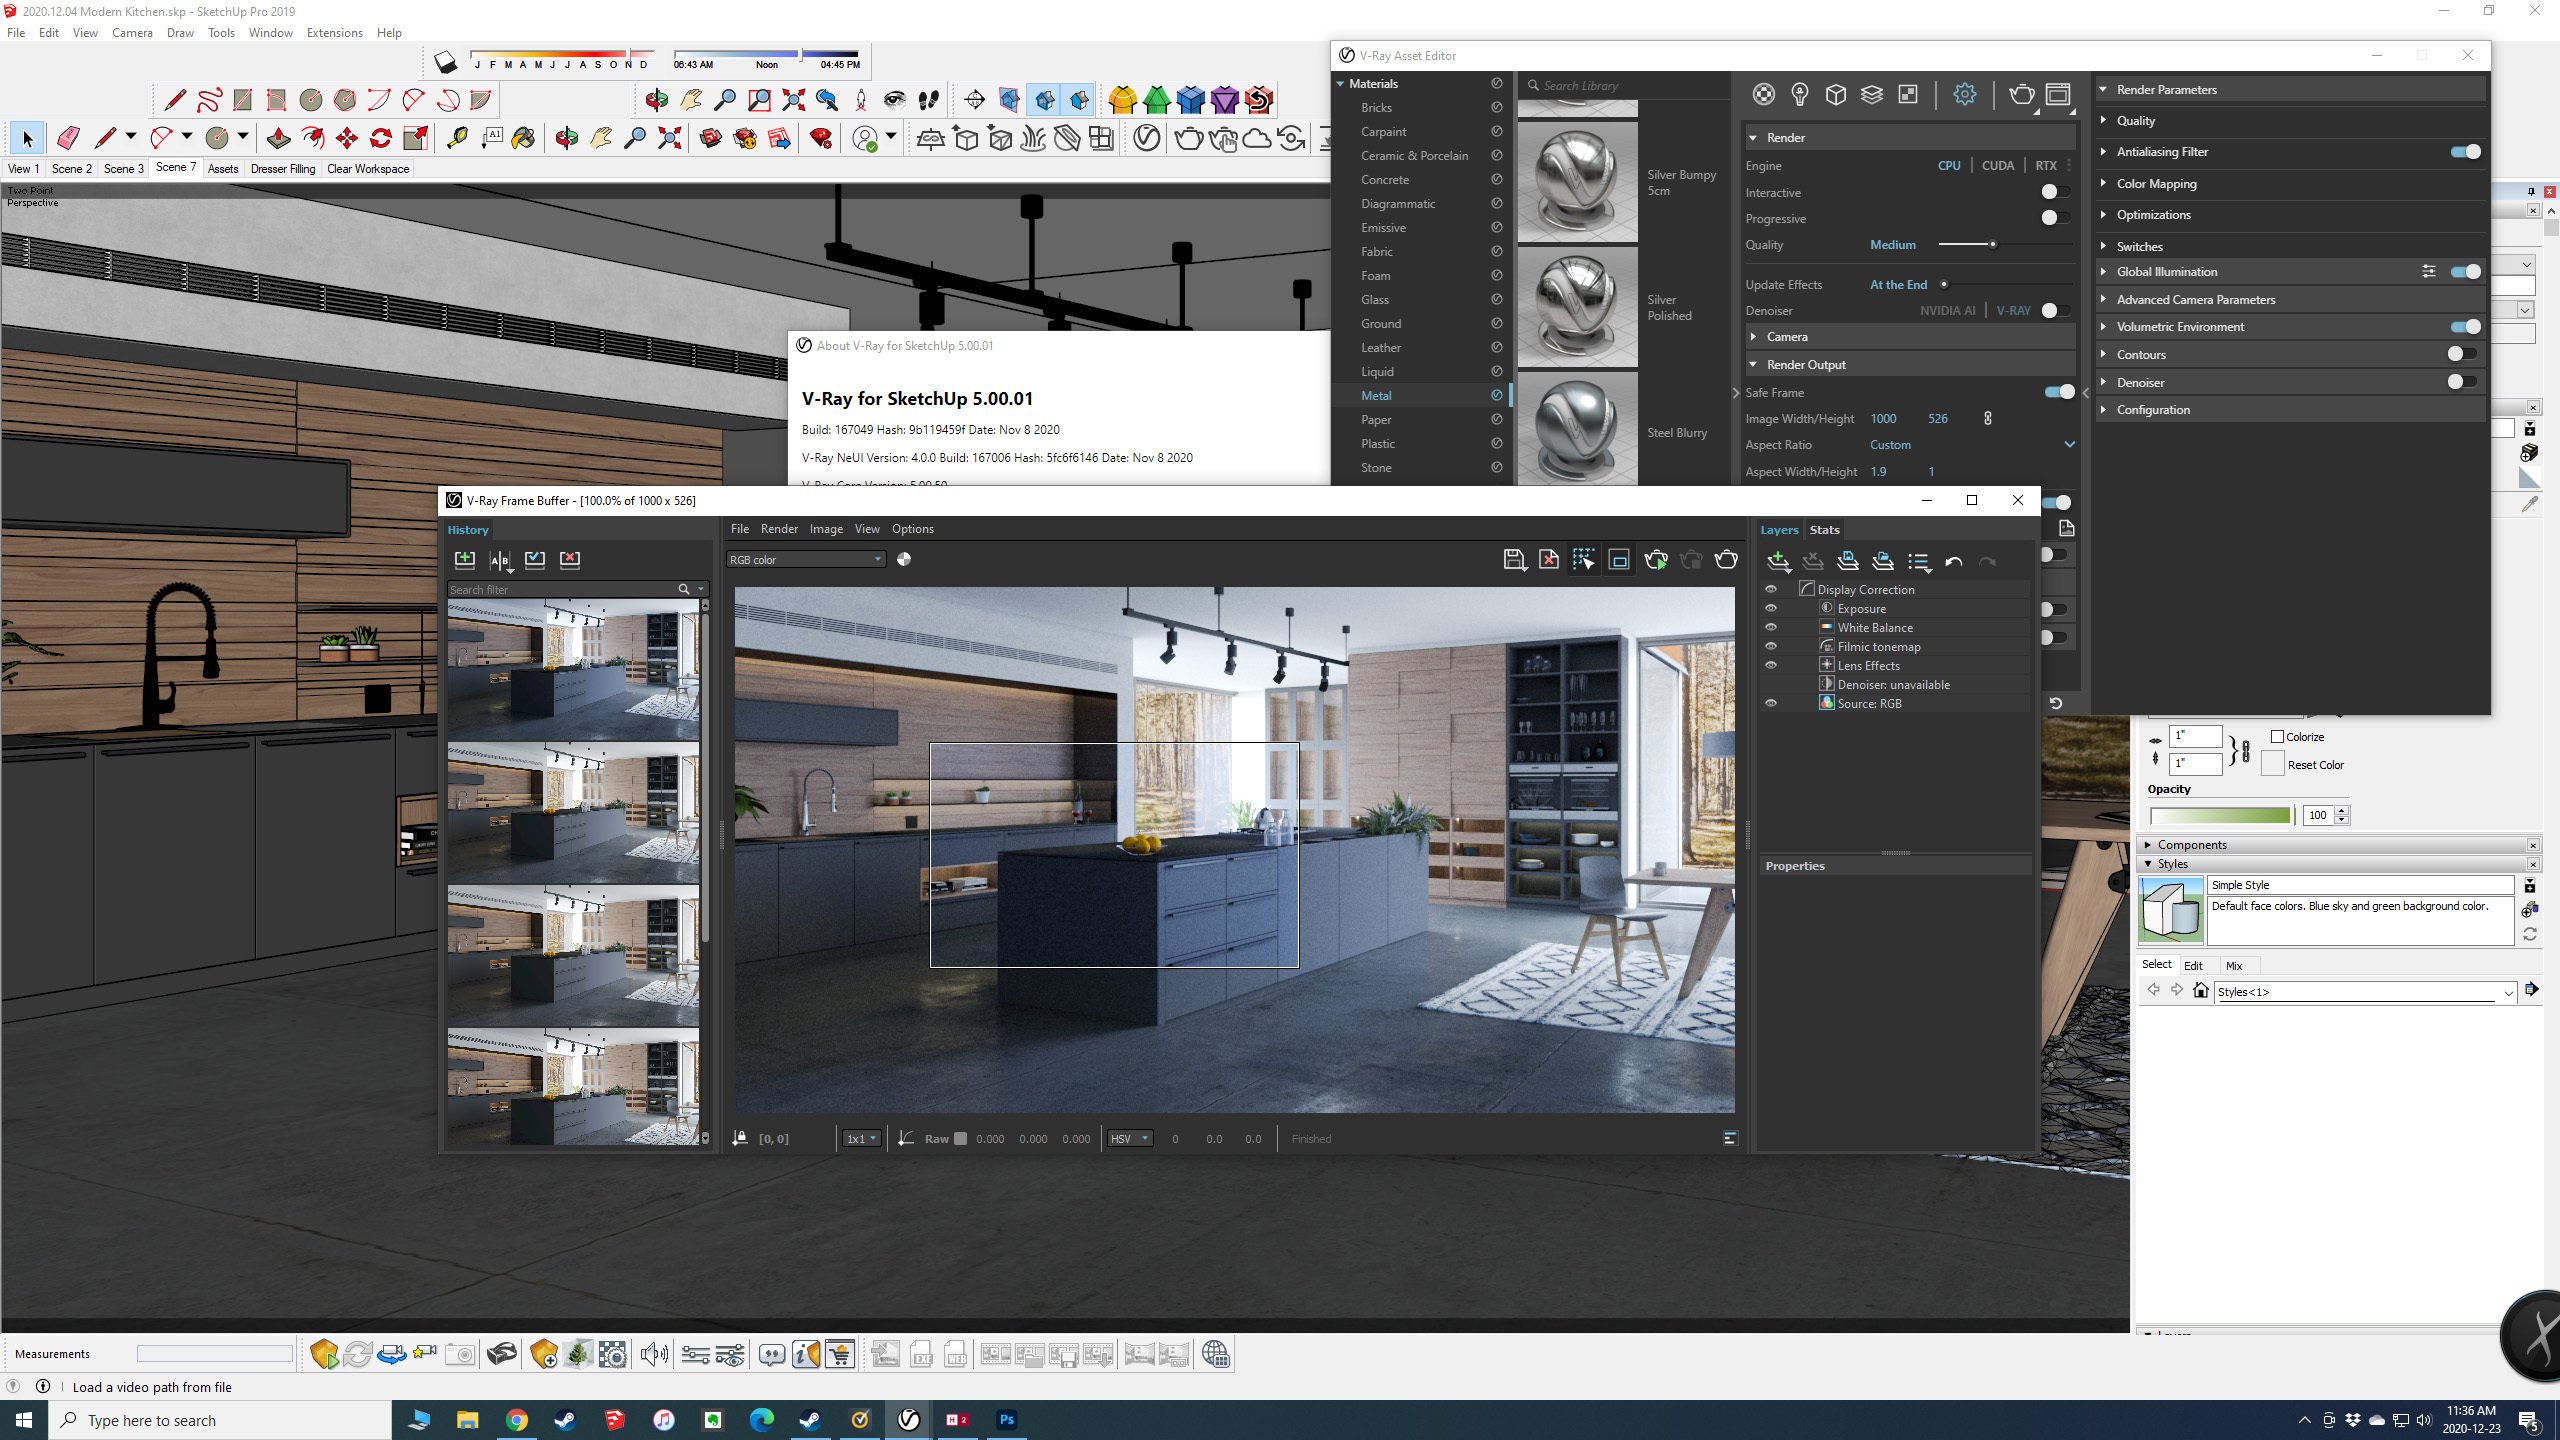Choose NVIDIA AI denoiser option
The width and height of the screenshot is (2560, 1440).
[1947, 311]
